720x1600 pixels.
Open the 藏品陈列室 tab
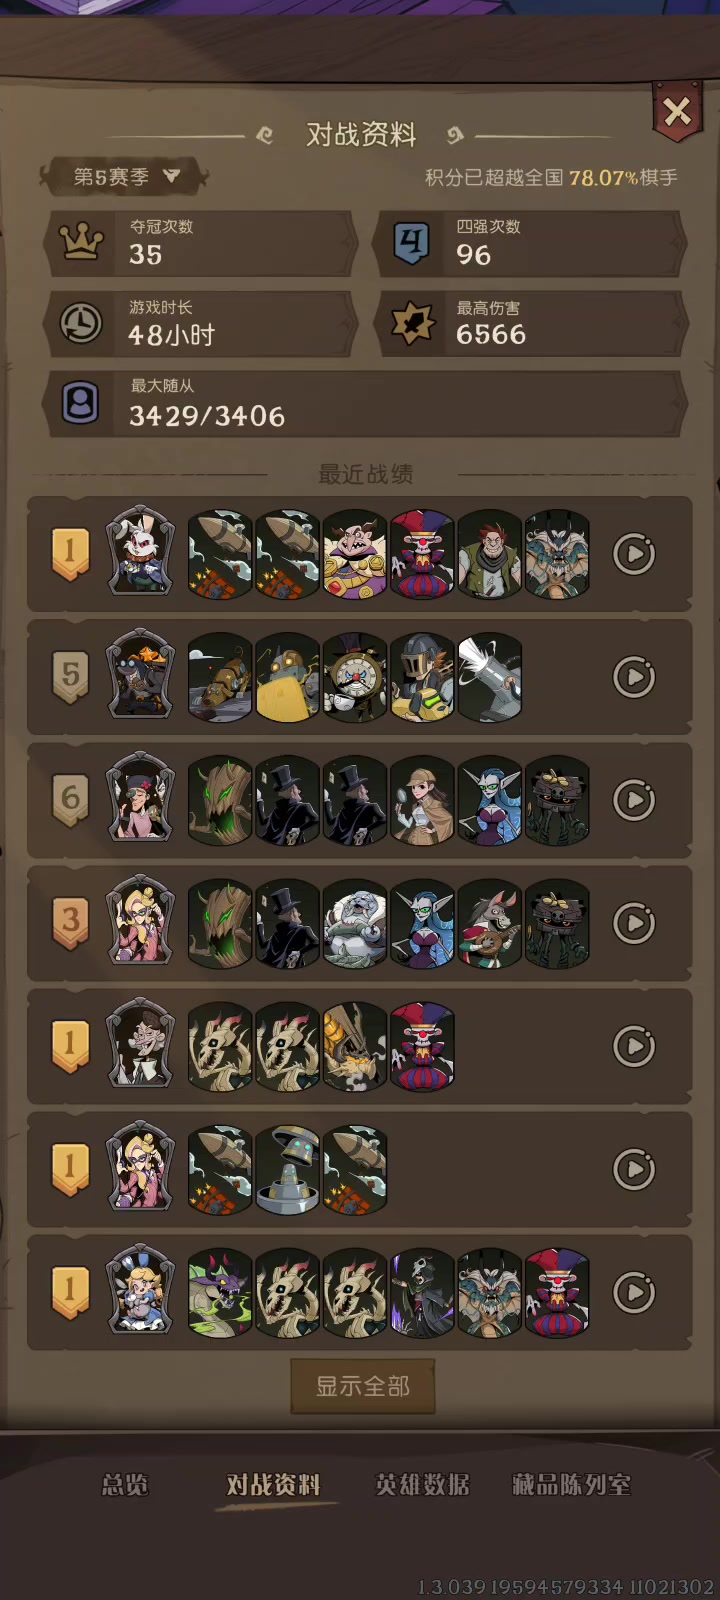tap(571, 1485)
